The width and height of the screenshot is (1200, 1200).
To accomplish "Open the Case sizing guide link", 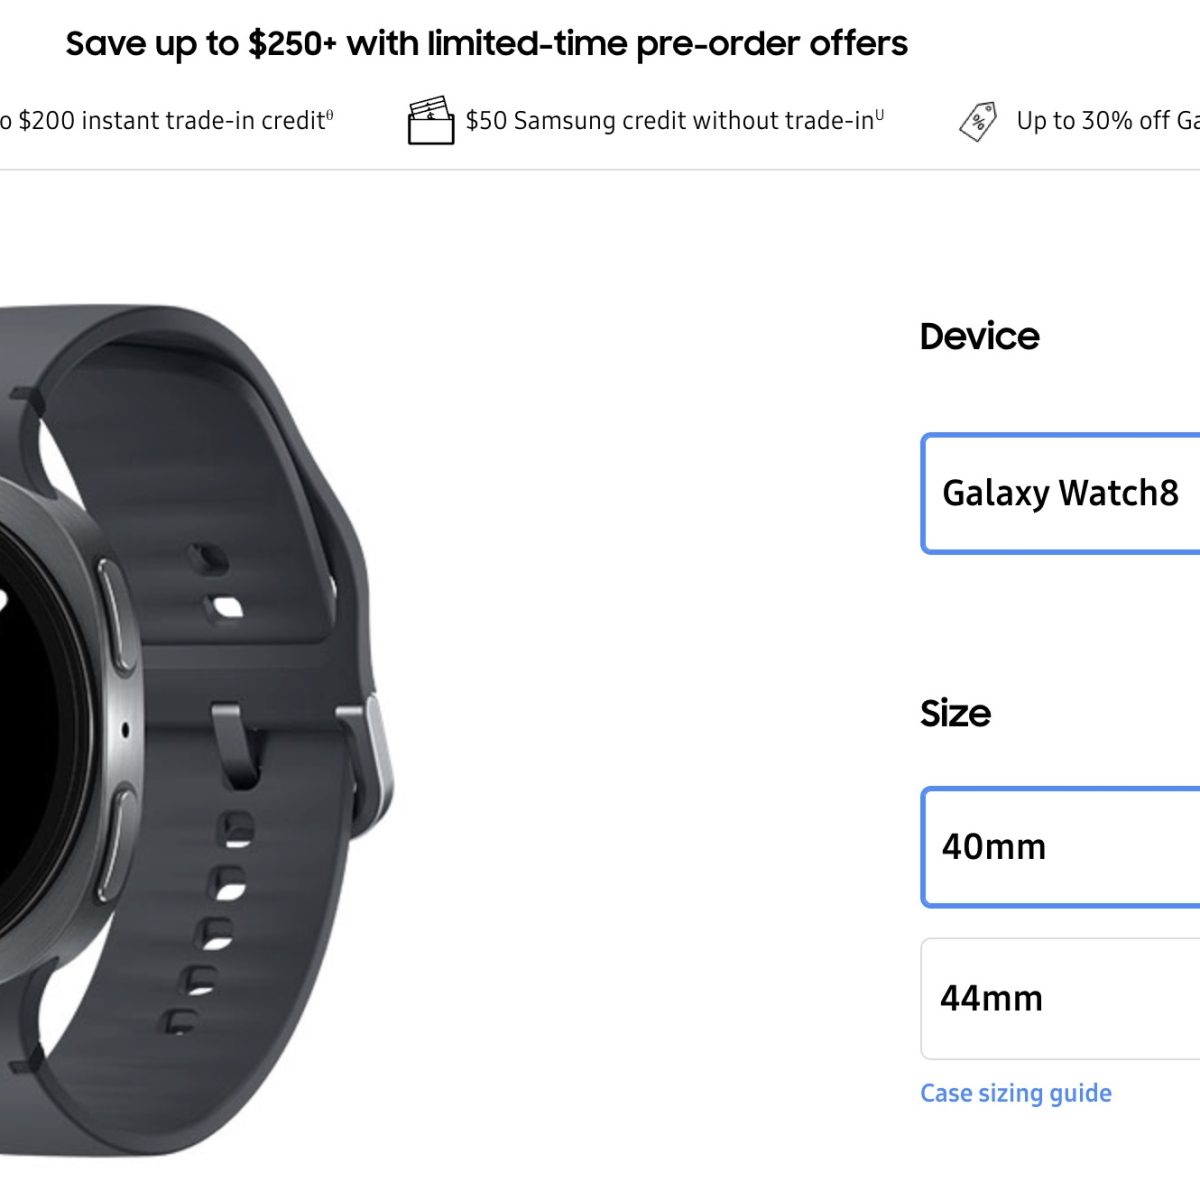I will tap(1015, 1093).
